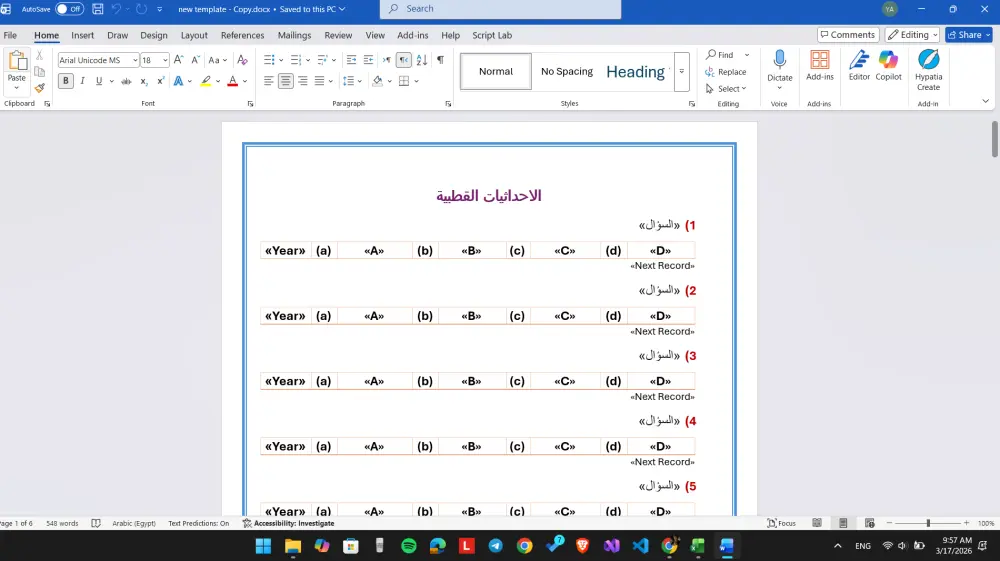Expand the Borders dropdown arrow
Screen dimensions: 1000x561
[x=416, y=81]
